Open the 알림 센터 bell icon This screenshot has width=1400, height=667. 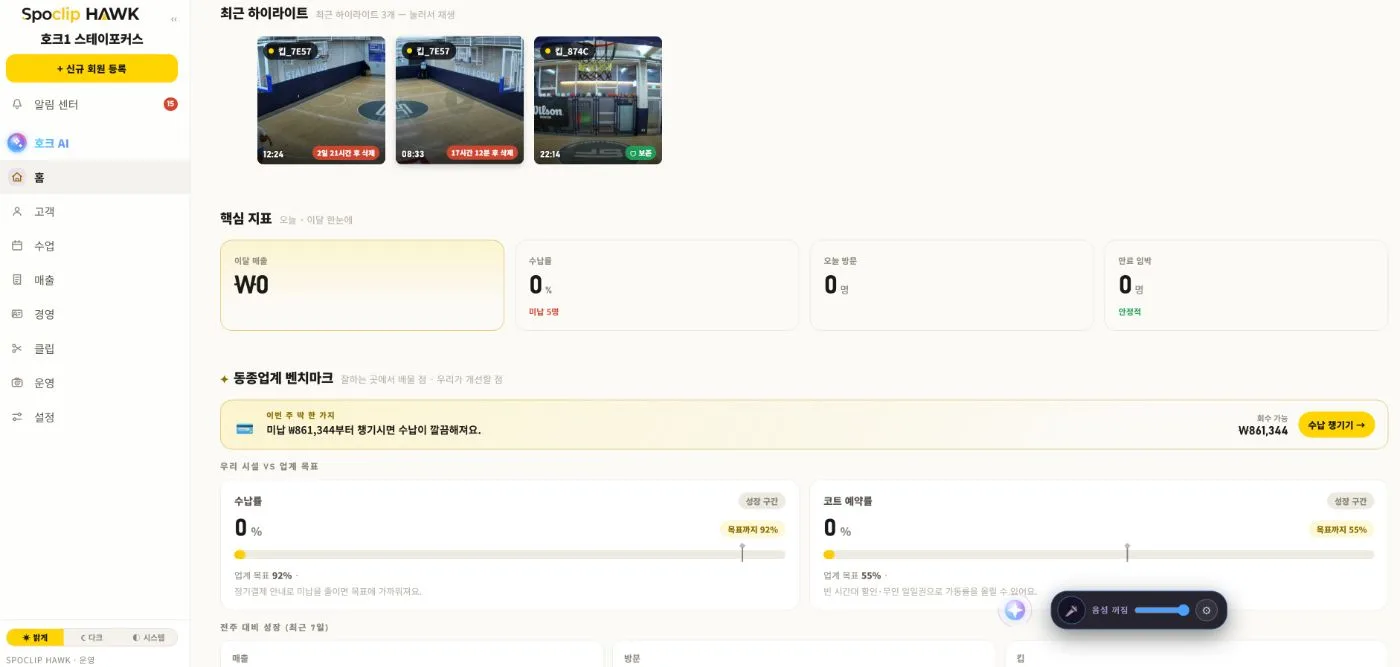click(x=17, y=104)
